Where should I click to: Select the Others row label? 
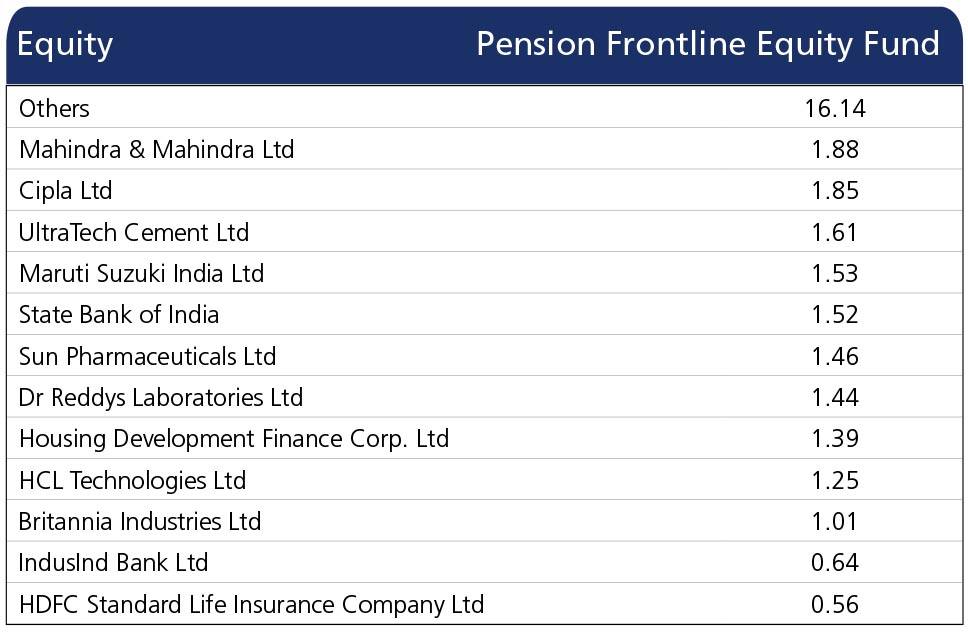point(54,109)
